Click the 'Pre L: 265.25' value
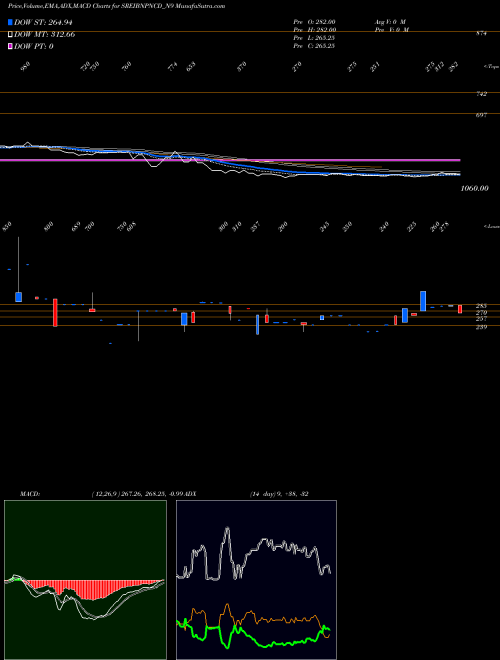 (x=314, y=38)
